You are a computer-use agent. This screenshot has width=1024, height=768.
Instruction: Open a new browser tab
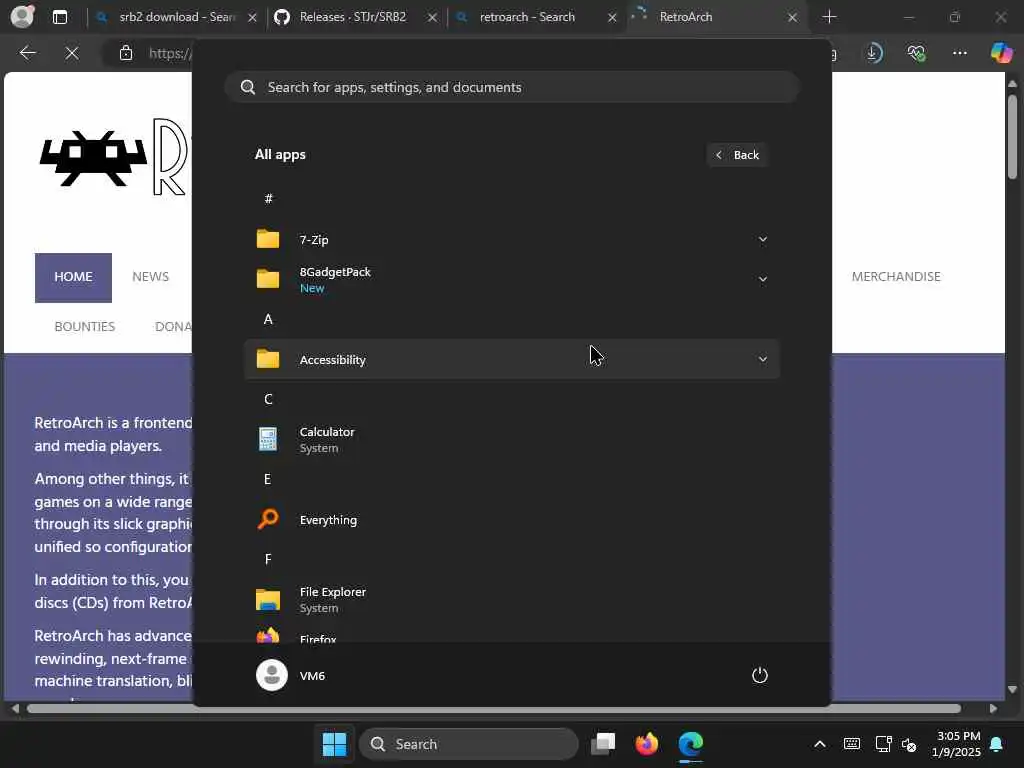click(829, 17)
